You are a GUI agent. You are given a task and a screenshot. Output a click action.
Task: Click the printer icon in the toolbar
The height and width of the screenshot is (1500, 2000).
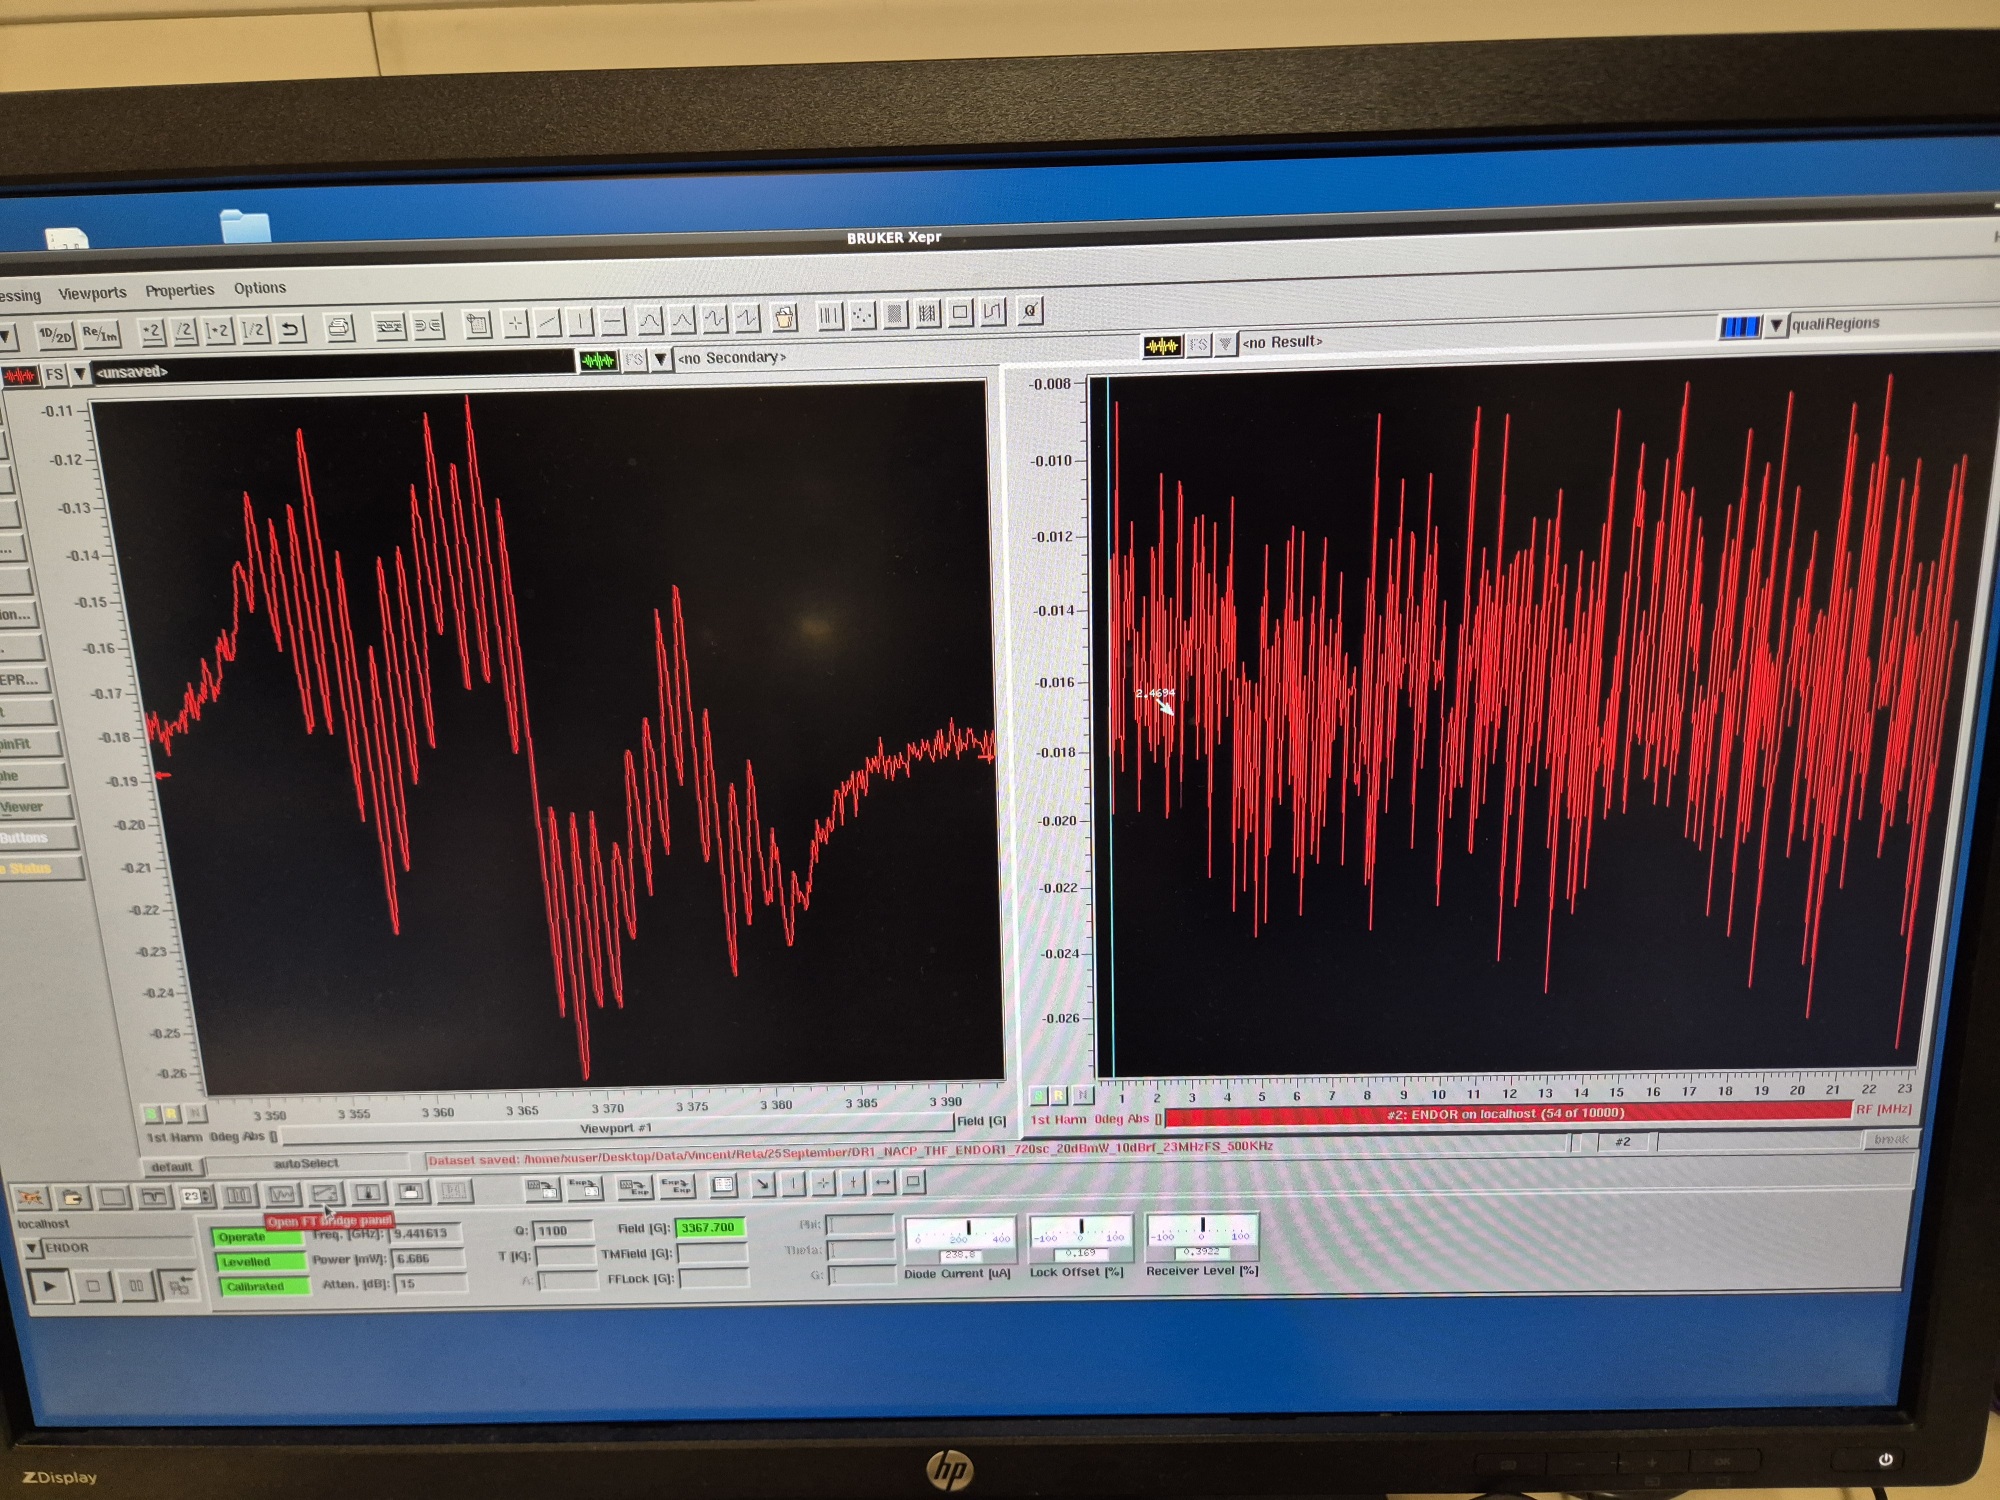click(x=339, y=327)
